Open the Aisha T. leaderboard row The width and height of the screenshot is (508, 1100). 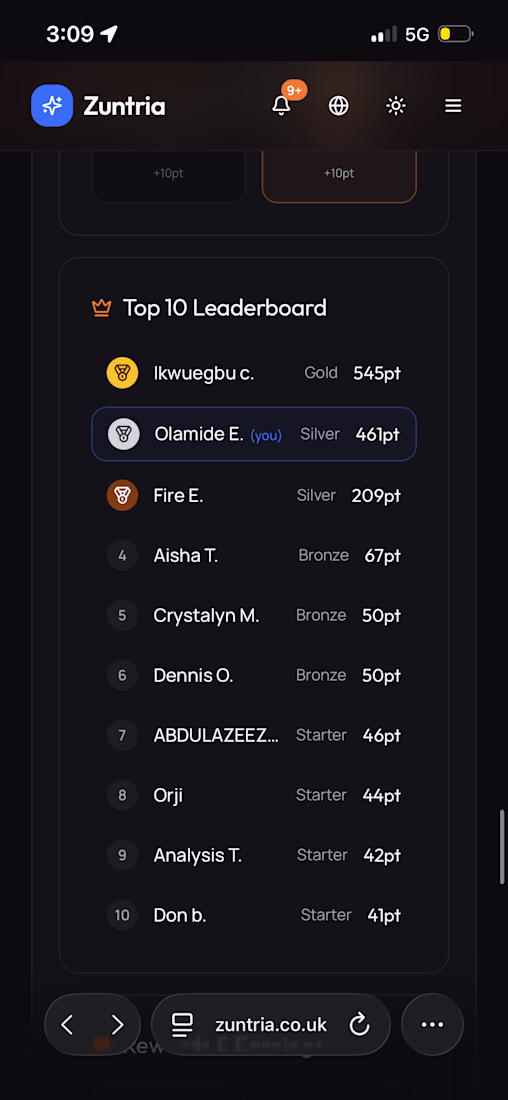point(254,556)
